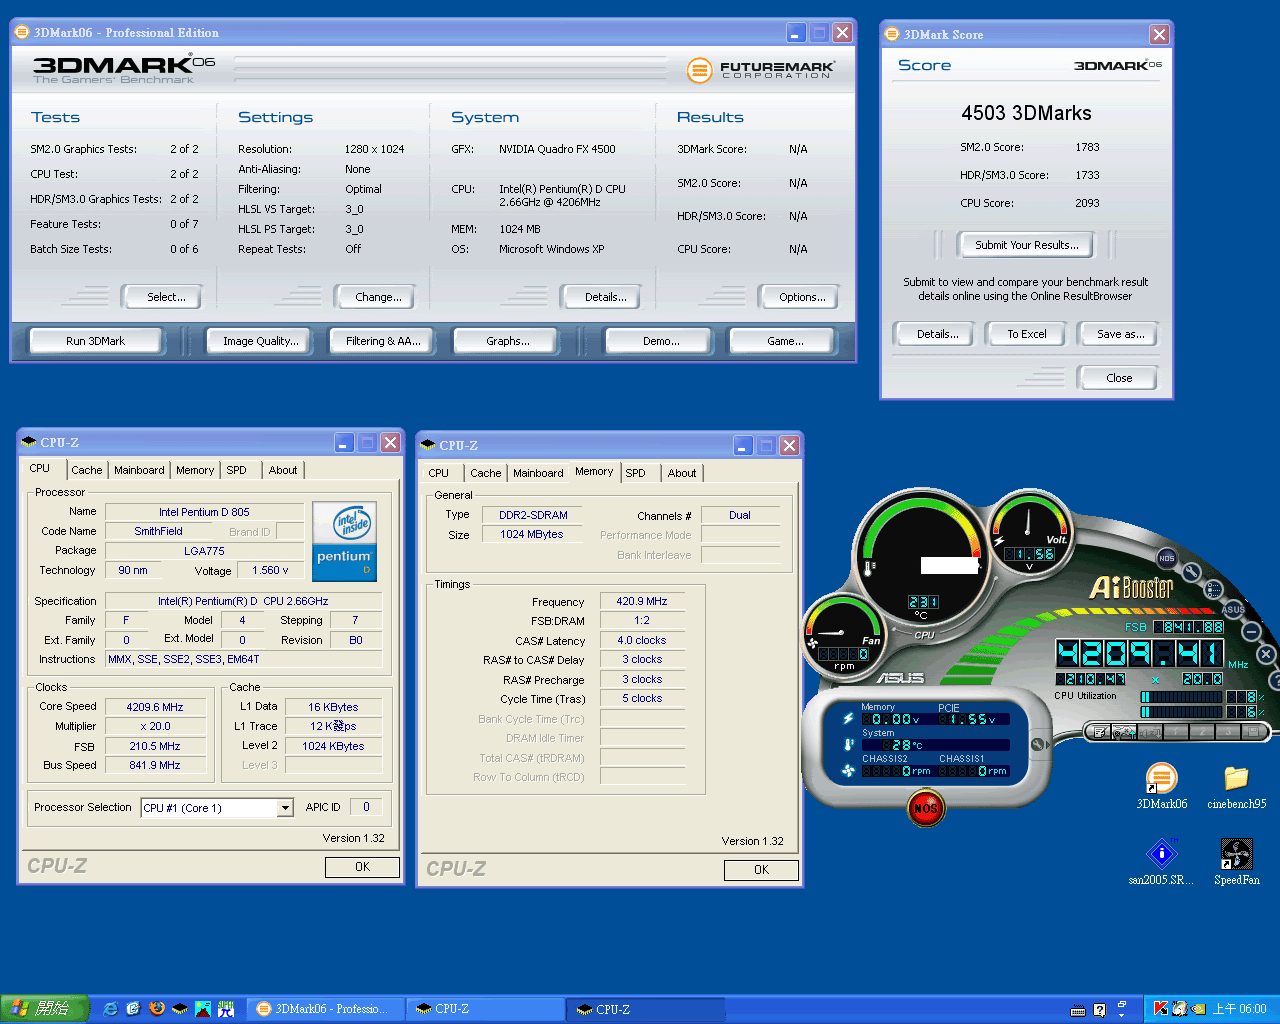Open SPD tab in left CPU-Z window
The height and width of the screenshot is (1024, 1280).
point(236,470)
